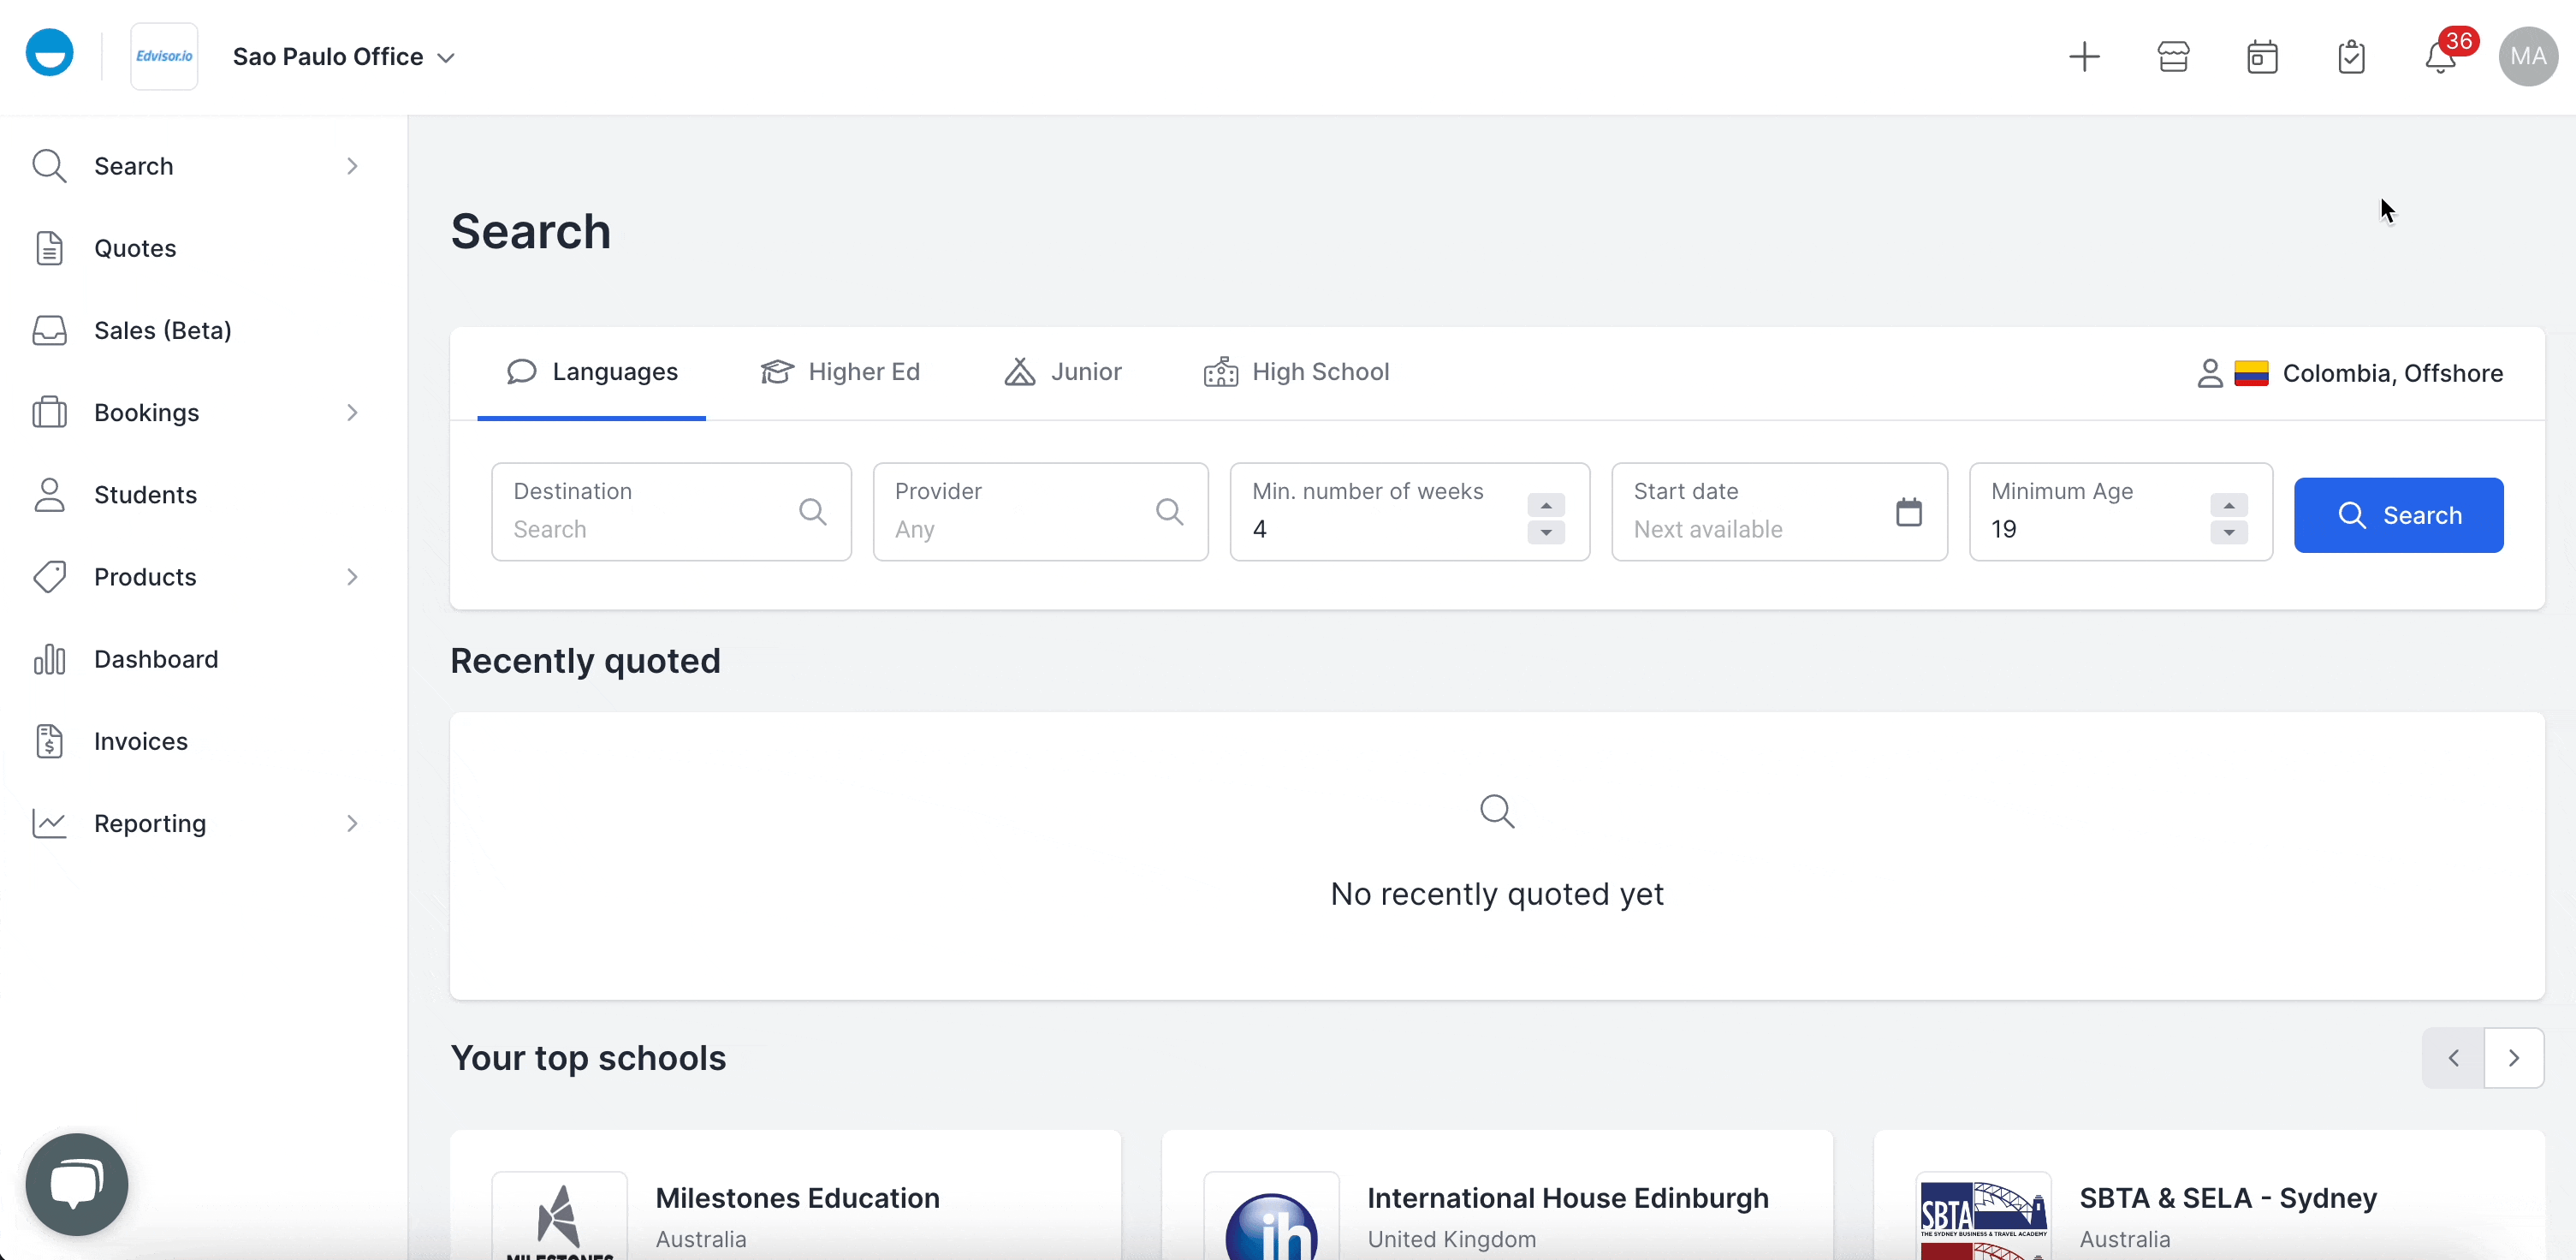Open Sao Paulo Office dropdown
This screenshot has width=2576, height=1260.
pos(344,57)
